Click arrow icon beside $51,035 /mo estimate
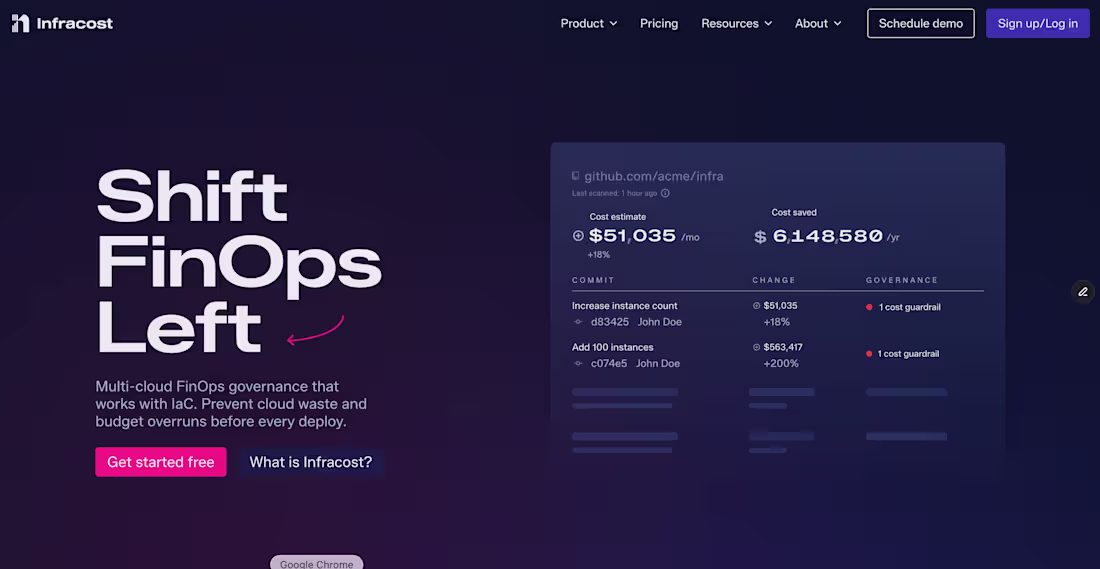Viewport: 1100px width, 569px height. [x=578, y=236]
